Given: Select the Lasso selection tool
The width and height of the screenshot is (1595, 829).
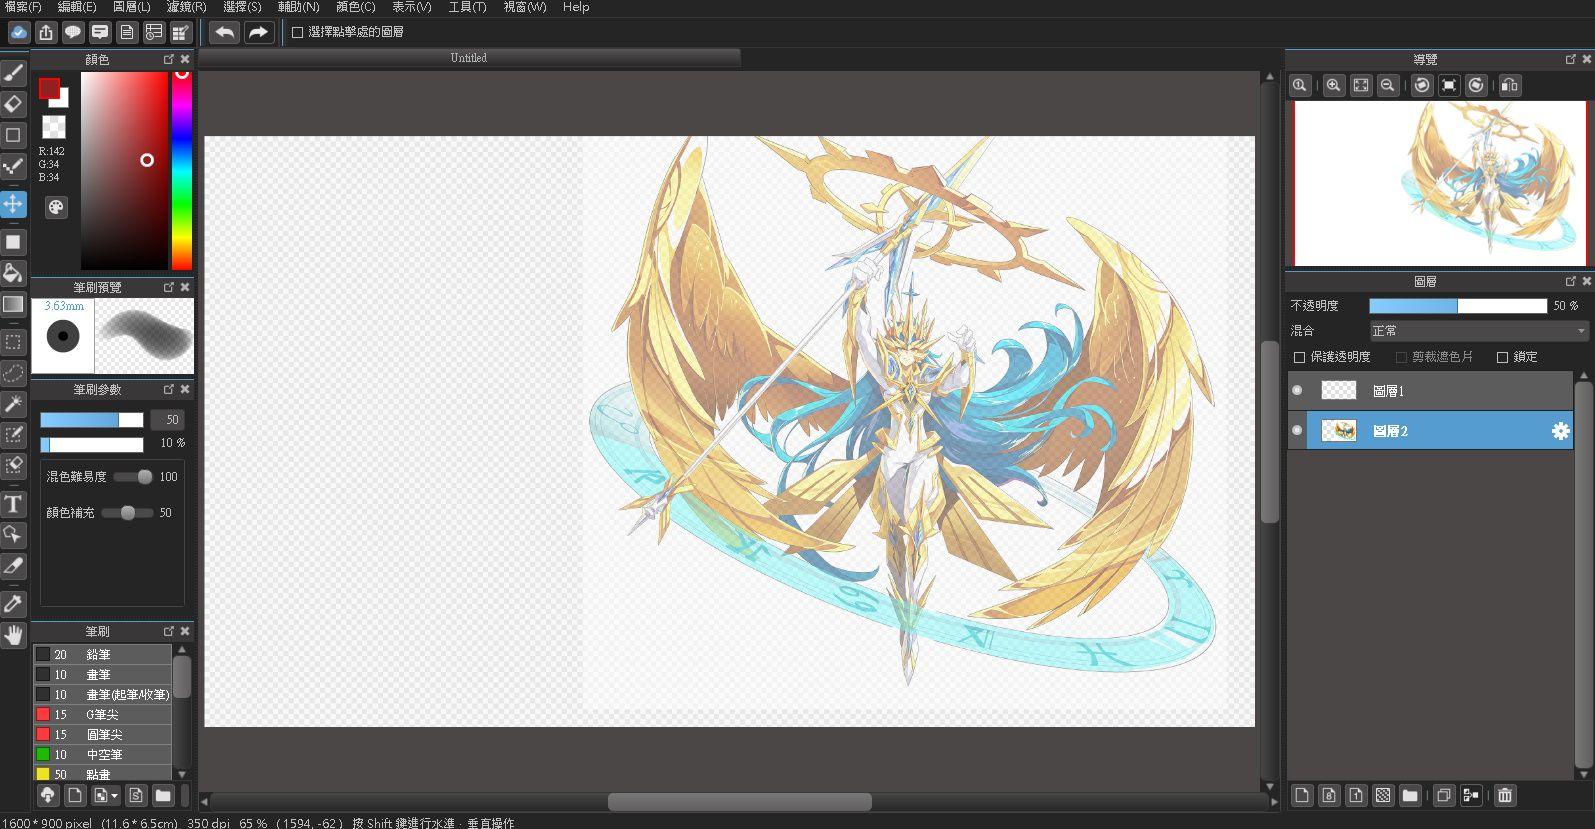Looking at the screenshot, I should click(13, 373).
